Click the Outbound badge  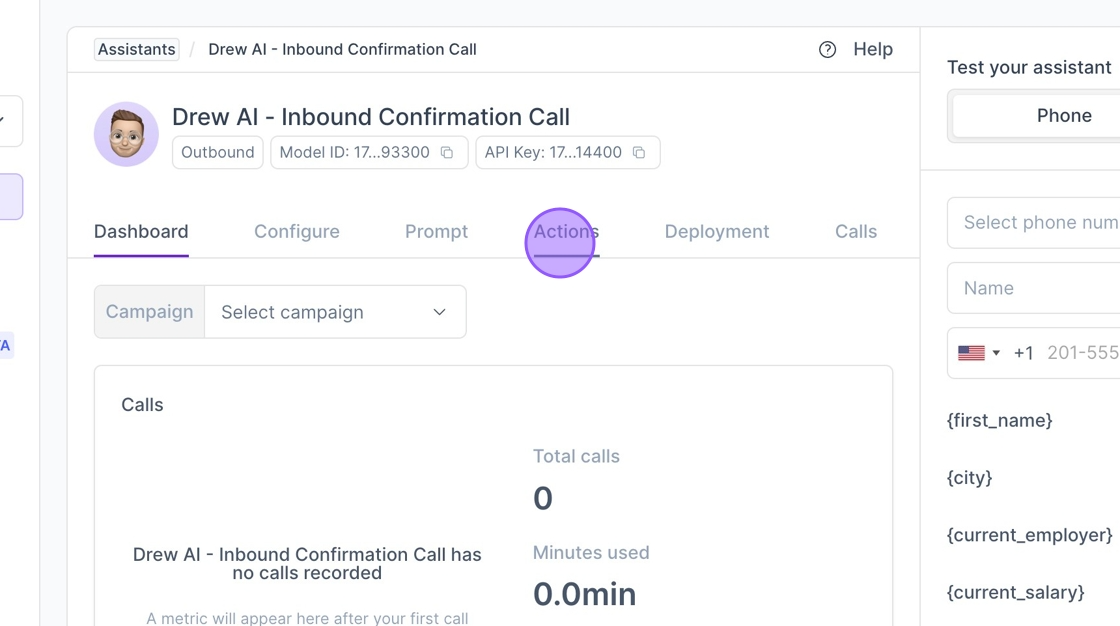click(218, 152)
